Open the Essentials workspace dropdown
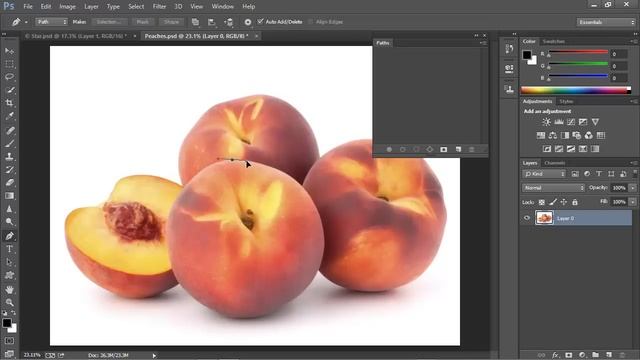This screenshot has width=640, height=360. point(606,22)
